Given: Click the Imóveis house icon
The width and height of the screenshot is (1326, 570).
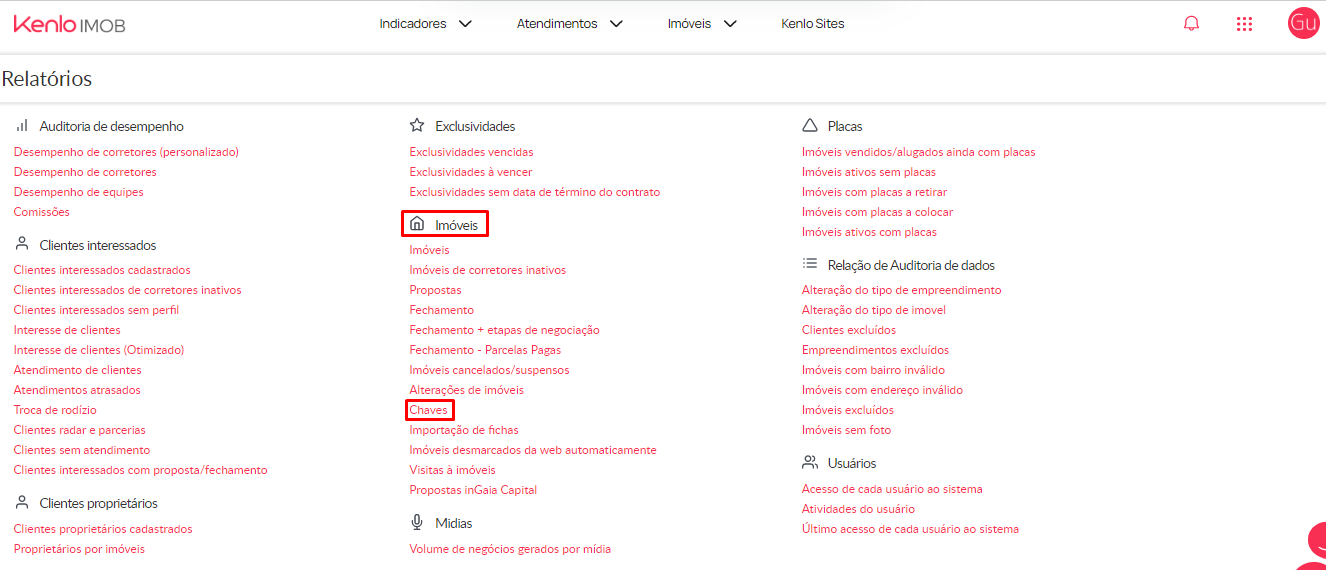Looking at the screenshot, I should (x=418, y=224).
